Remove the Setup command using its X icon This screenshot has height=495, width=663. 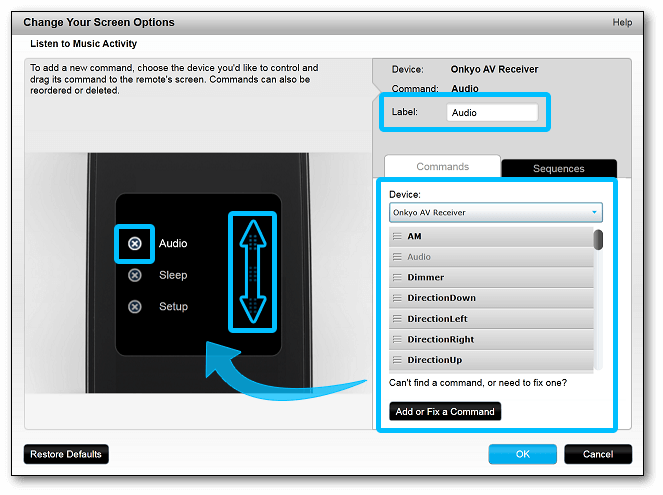pos(134,306)
